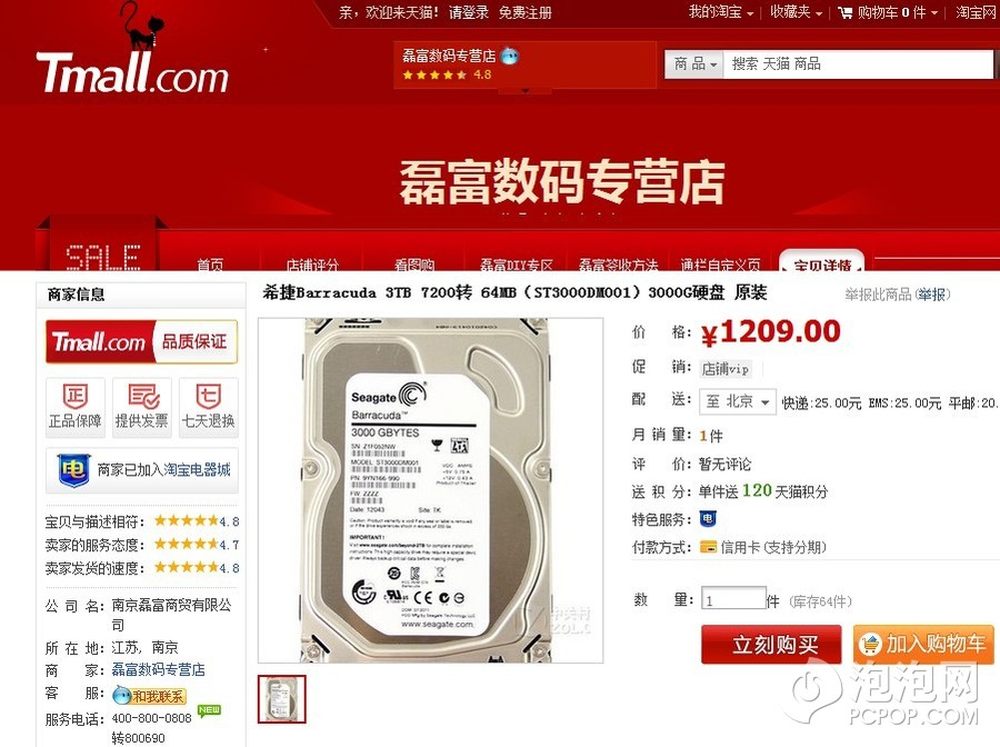Click the 和我联系 contact seller button
This screenshot has height=747, width=1000.
pos(149,695)
